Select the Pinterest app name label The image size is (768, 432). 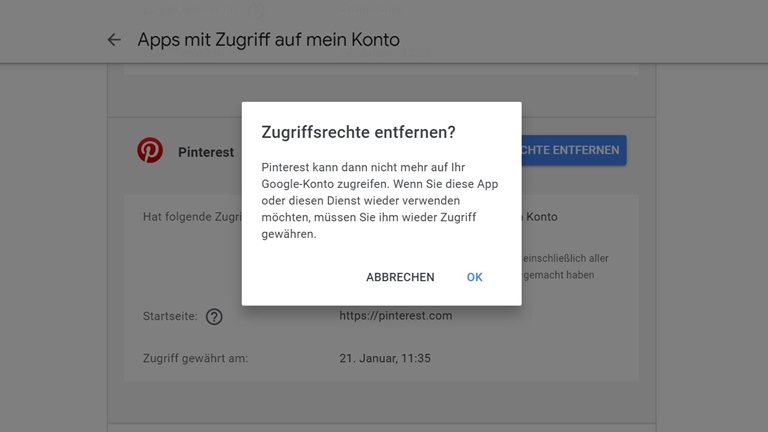(x=206, y=152)
